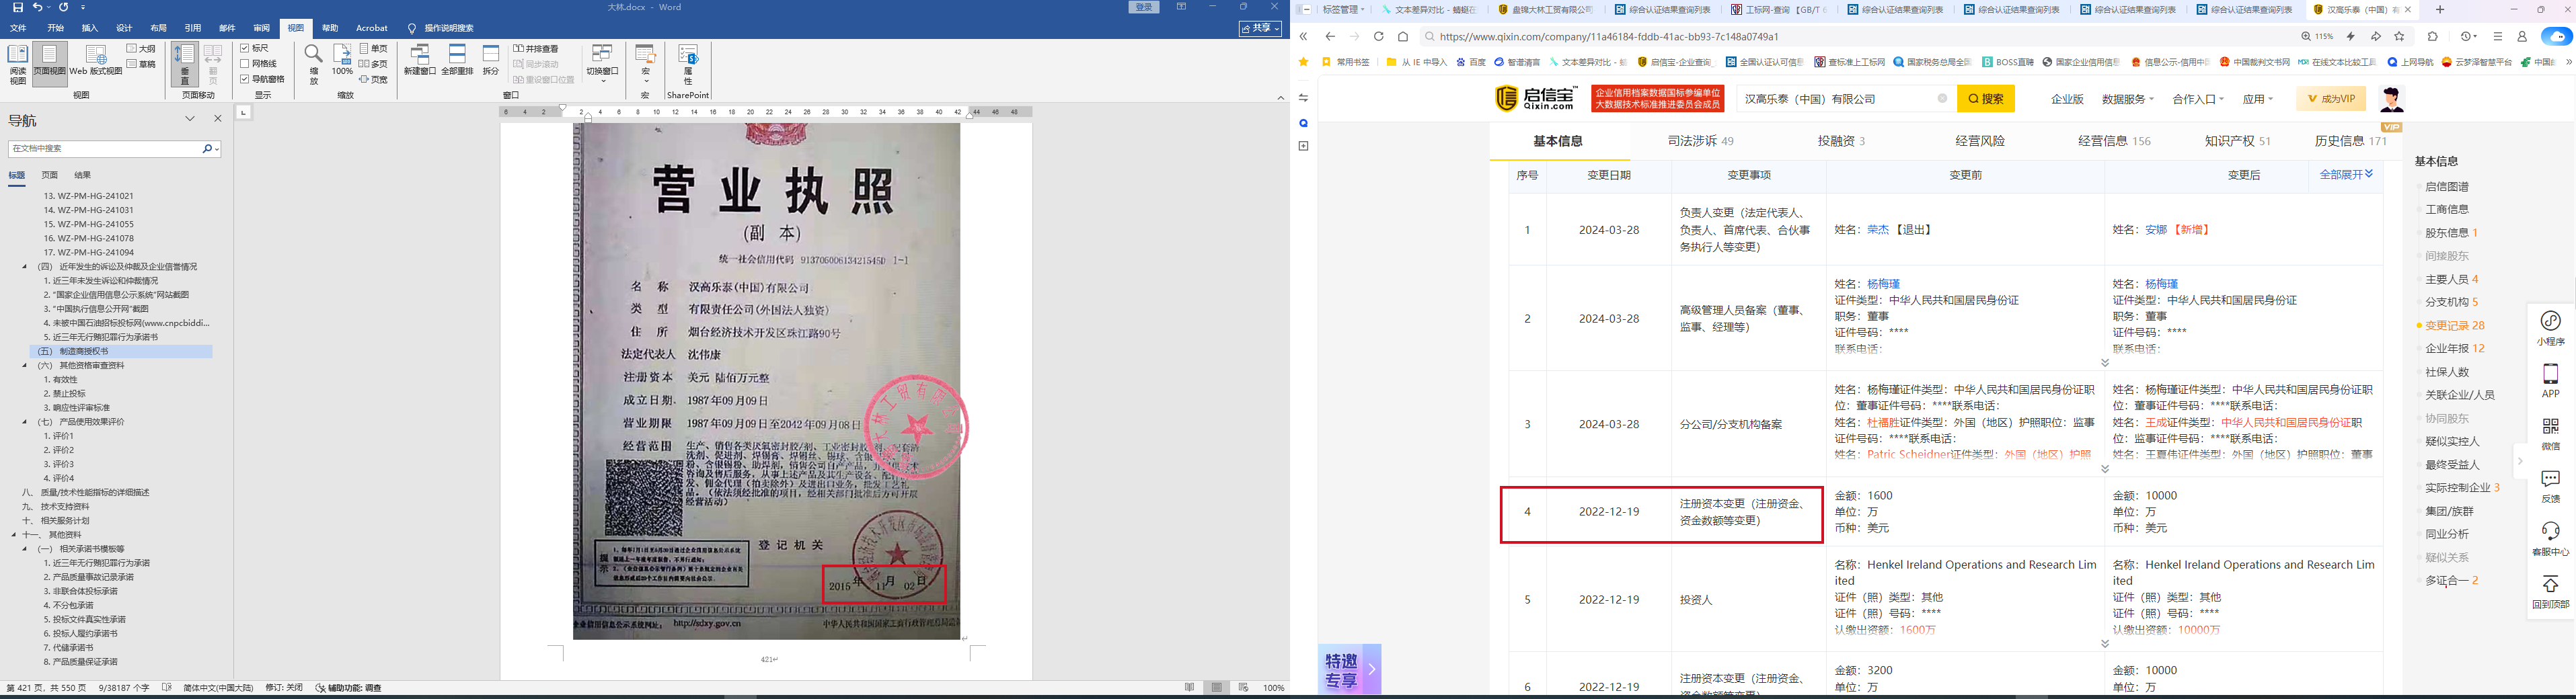Screen dimensions: 2576x699
Task: Switch to 盘锦大林工贸有限公司 browser tab
Action: point(1546,9)
